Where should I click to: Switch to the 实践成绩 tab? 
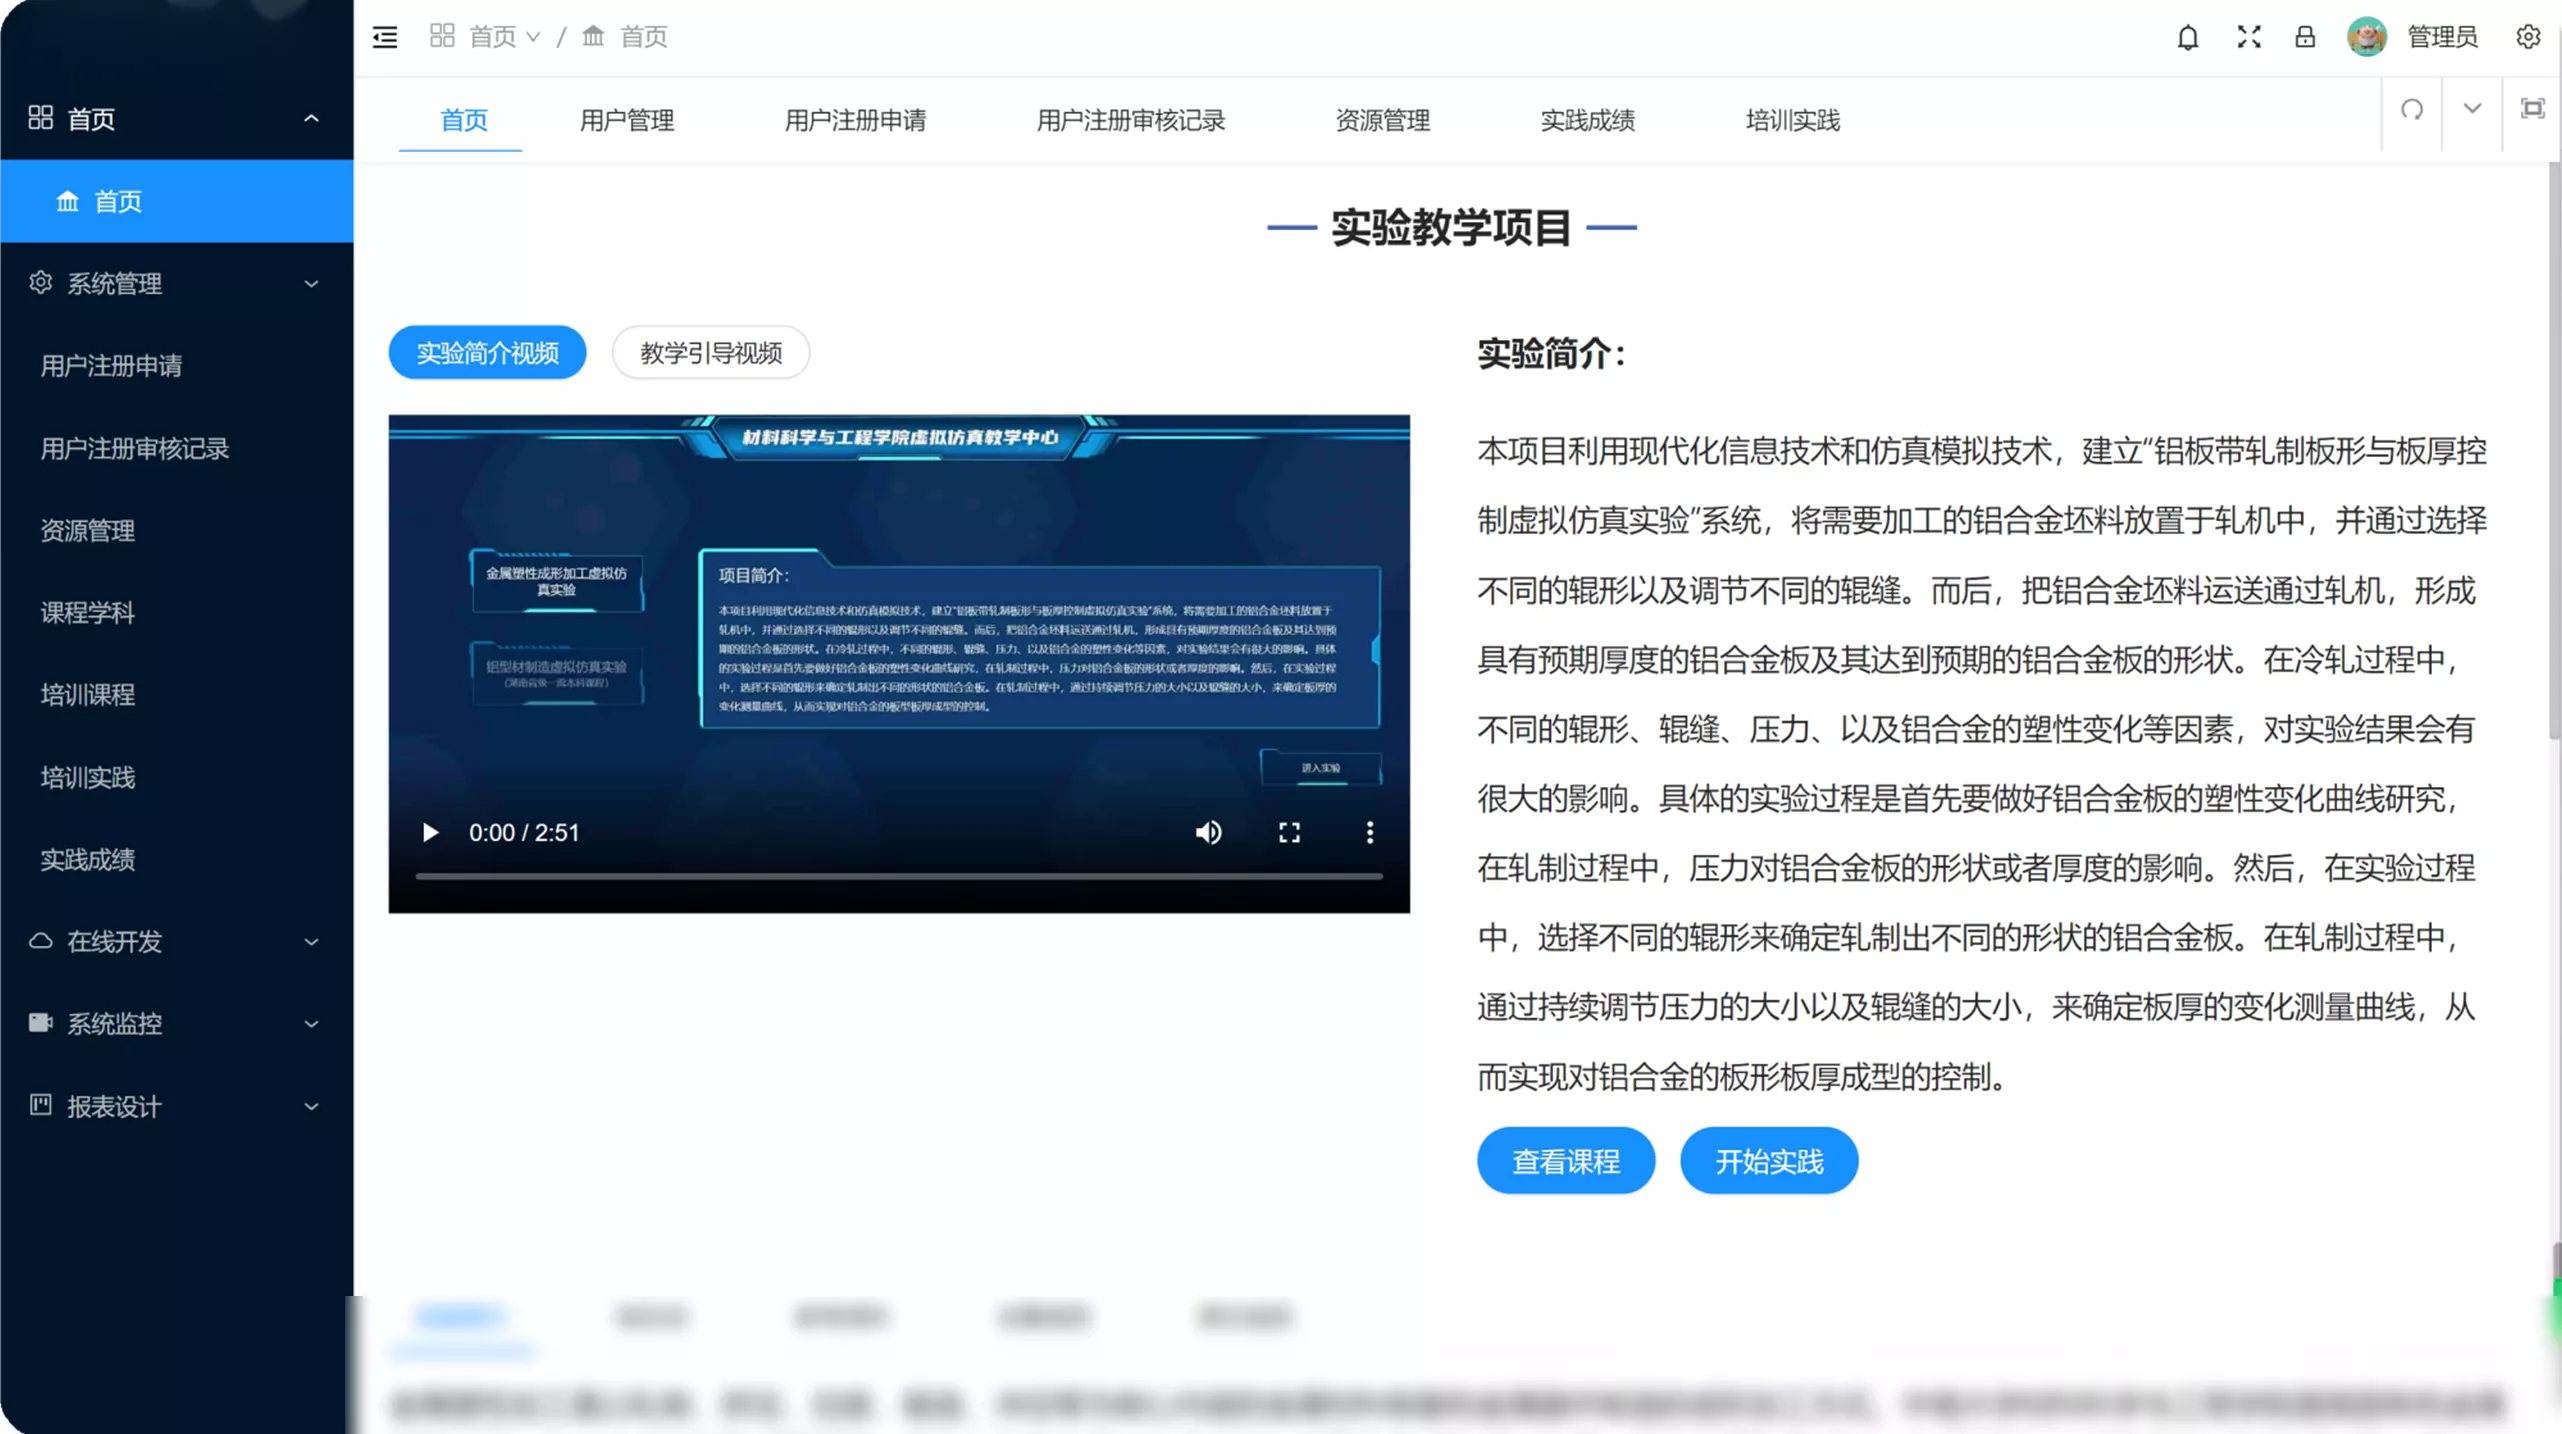[x=1587, y=120]
